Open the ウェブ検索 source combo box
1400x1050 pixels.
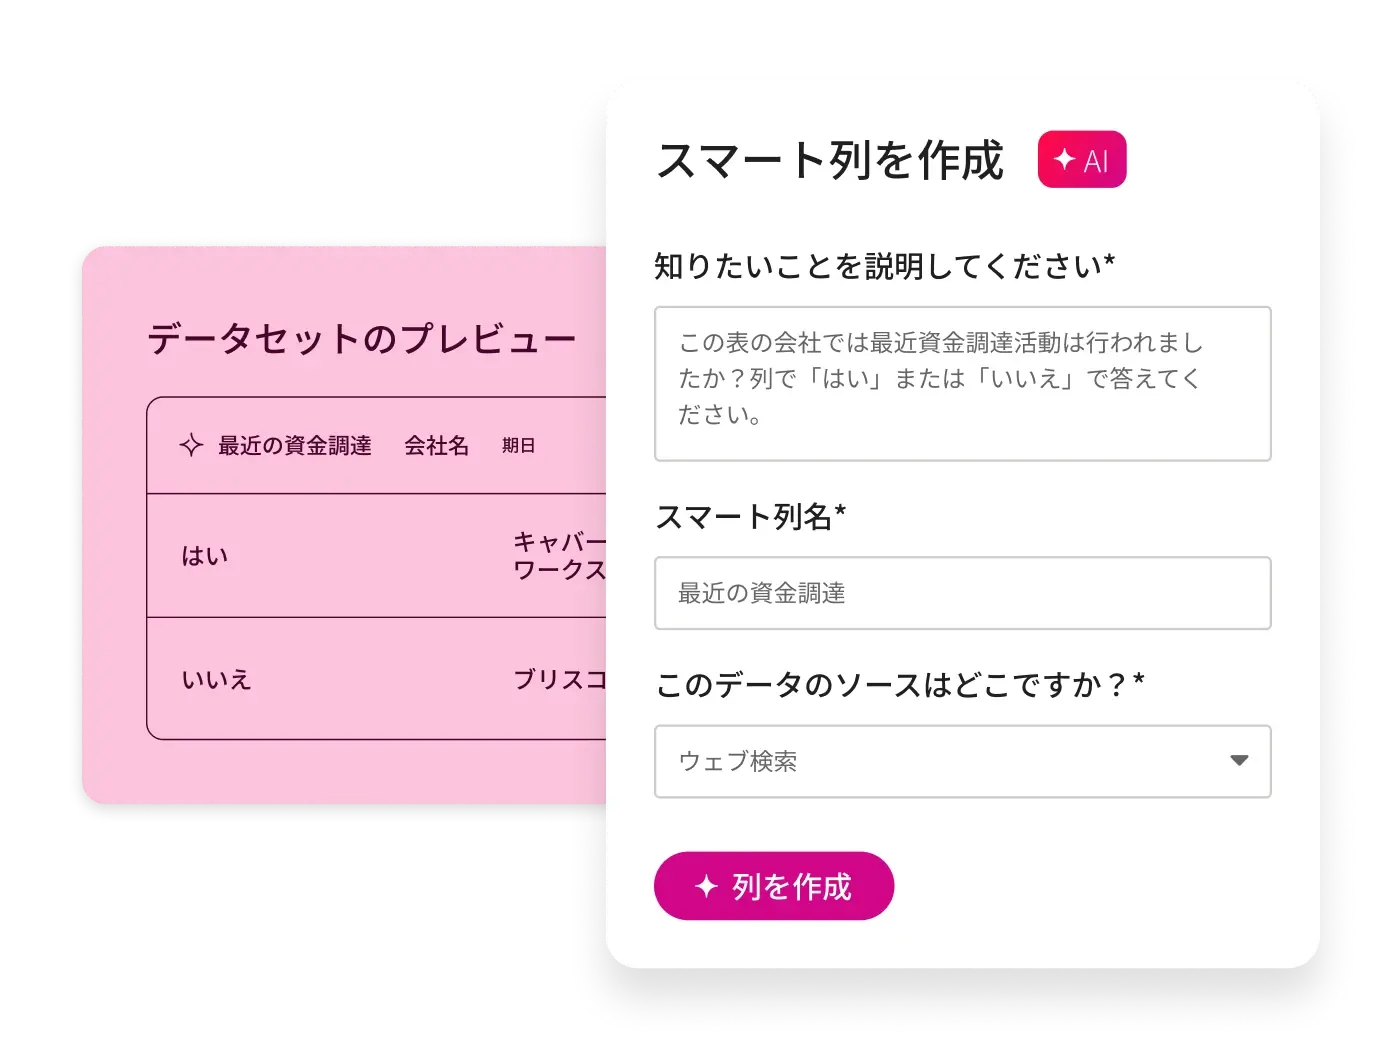coord(962,762)
